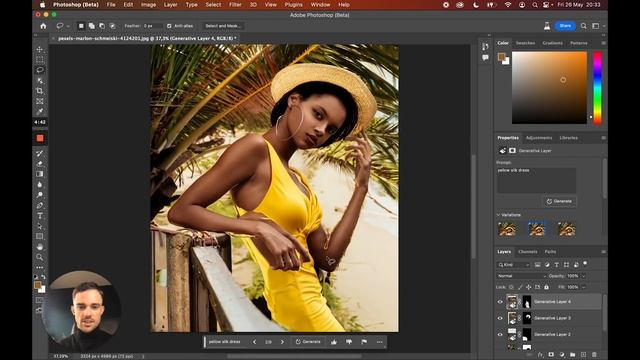This screenshot has width=640, height=360.
Task: Select the Blur tool
Action: point(40,184)
